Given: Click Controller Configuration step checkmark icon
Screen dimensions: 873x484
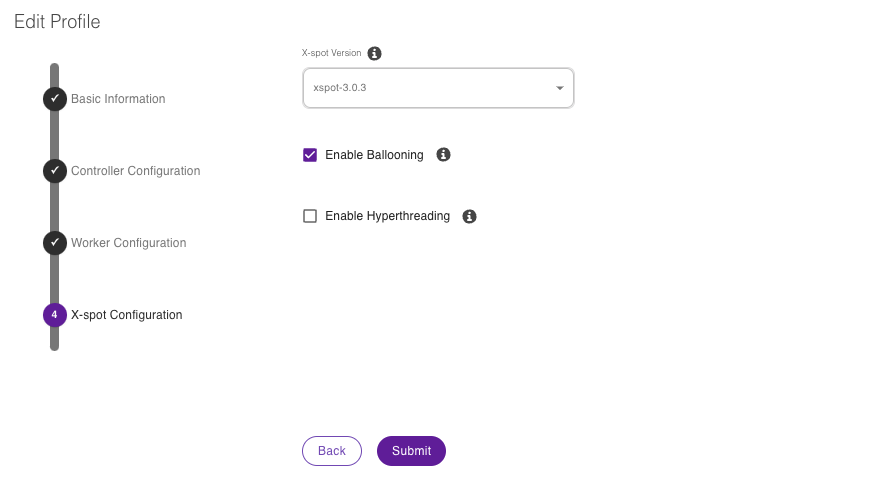Looking at the screenshot, I should [54, 171].
